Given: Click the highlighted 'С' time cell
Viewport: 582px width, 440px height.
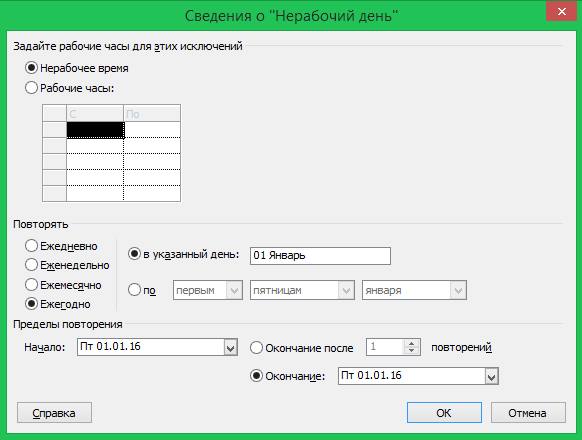Looking at the screenshot, I should tap(95, 130).
